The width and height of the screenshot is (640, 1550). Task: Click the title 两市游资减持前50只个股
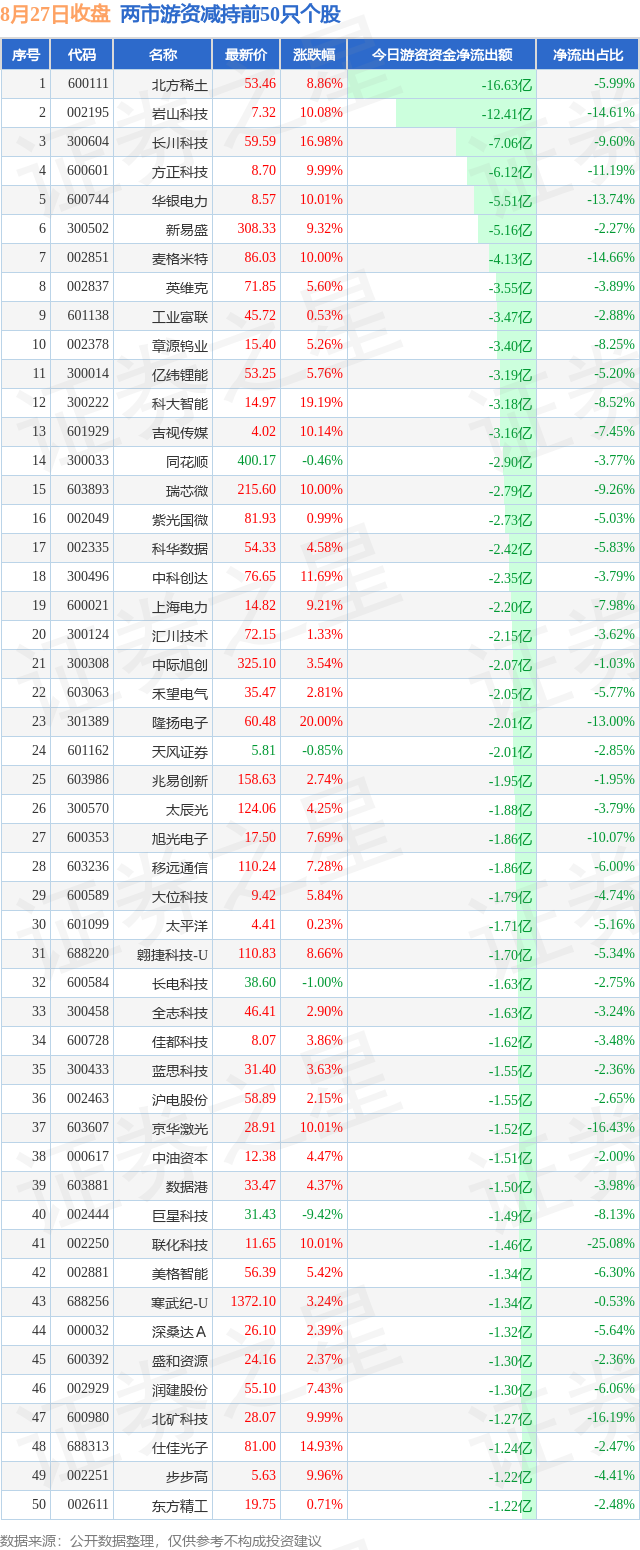[x=231, y=15]
